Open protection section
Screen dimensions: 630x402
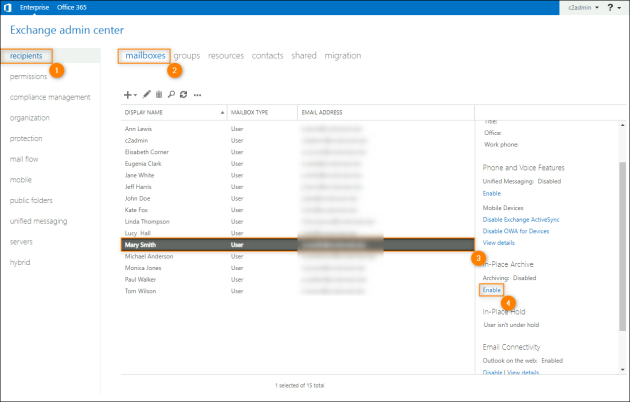click(x=26, y=139)
